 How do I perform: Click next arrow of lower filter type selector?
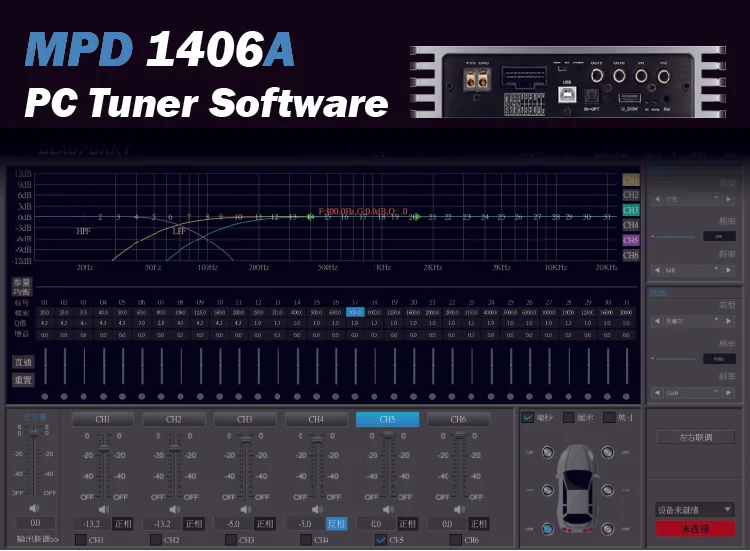click(x=728, y=321)
